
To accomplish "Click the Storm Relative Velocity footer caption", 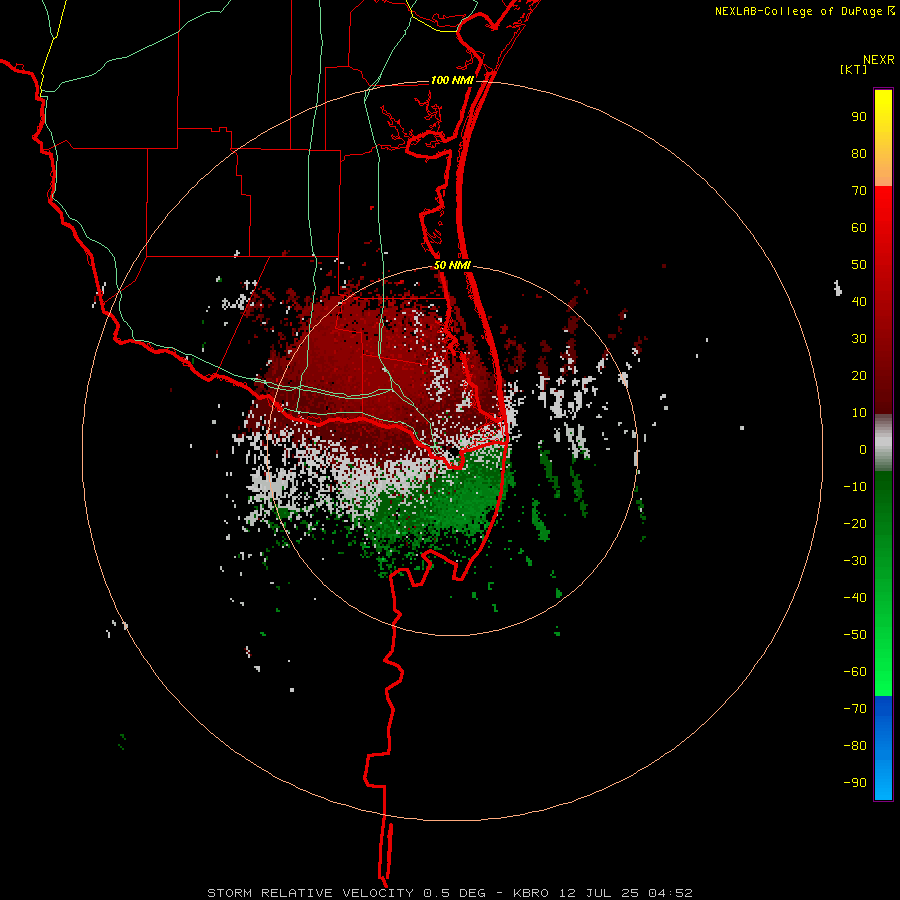I will coord(450,893).
